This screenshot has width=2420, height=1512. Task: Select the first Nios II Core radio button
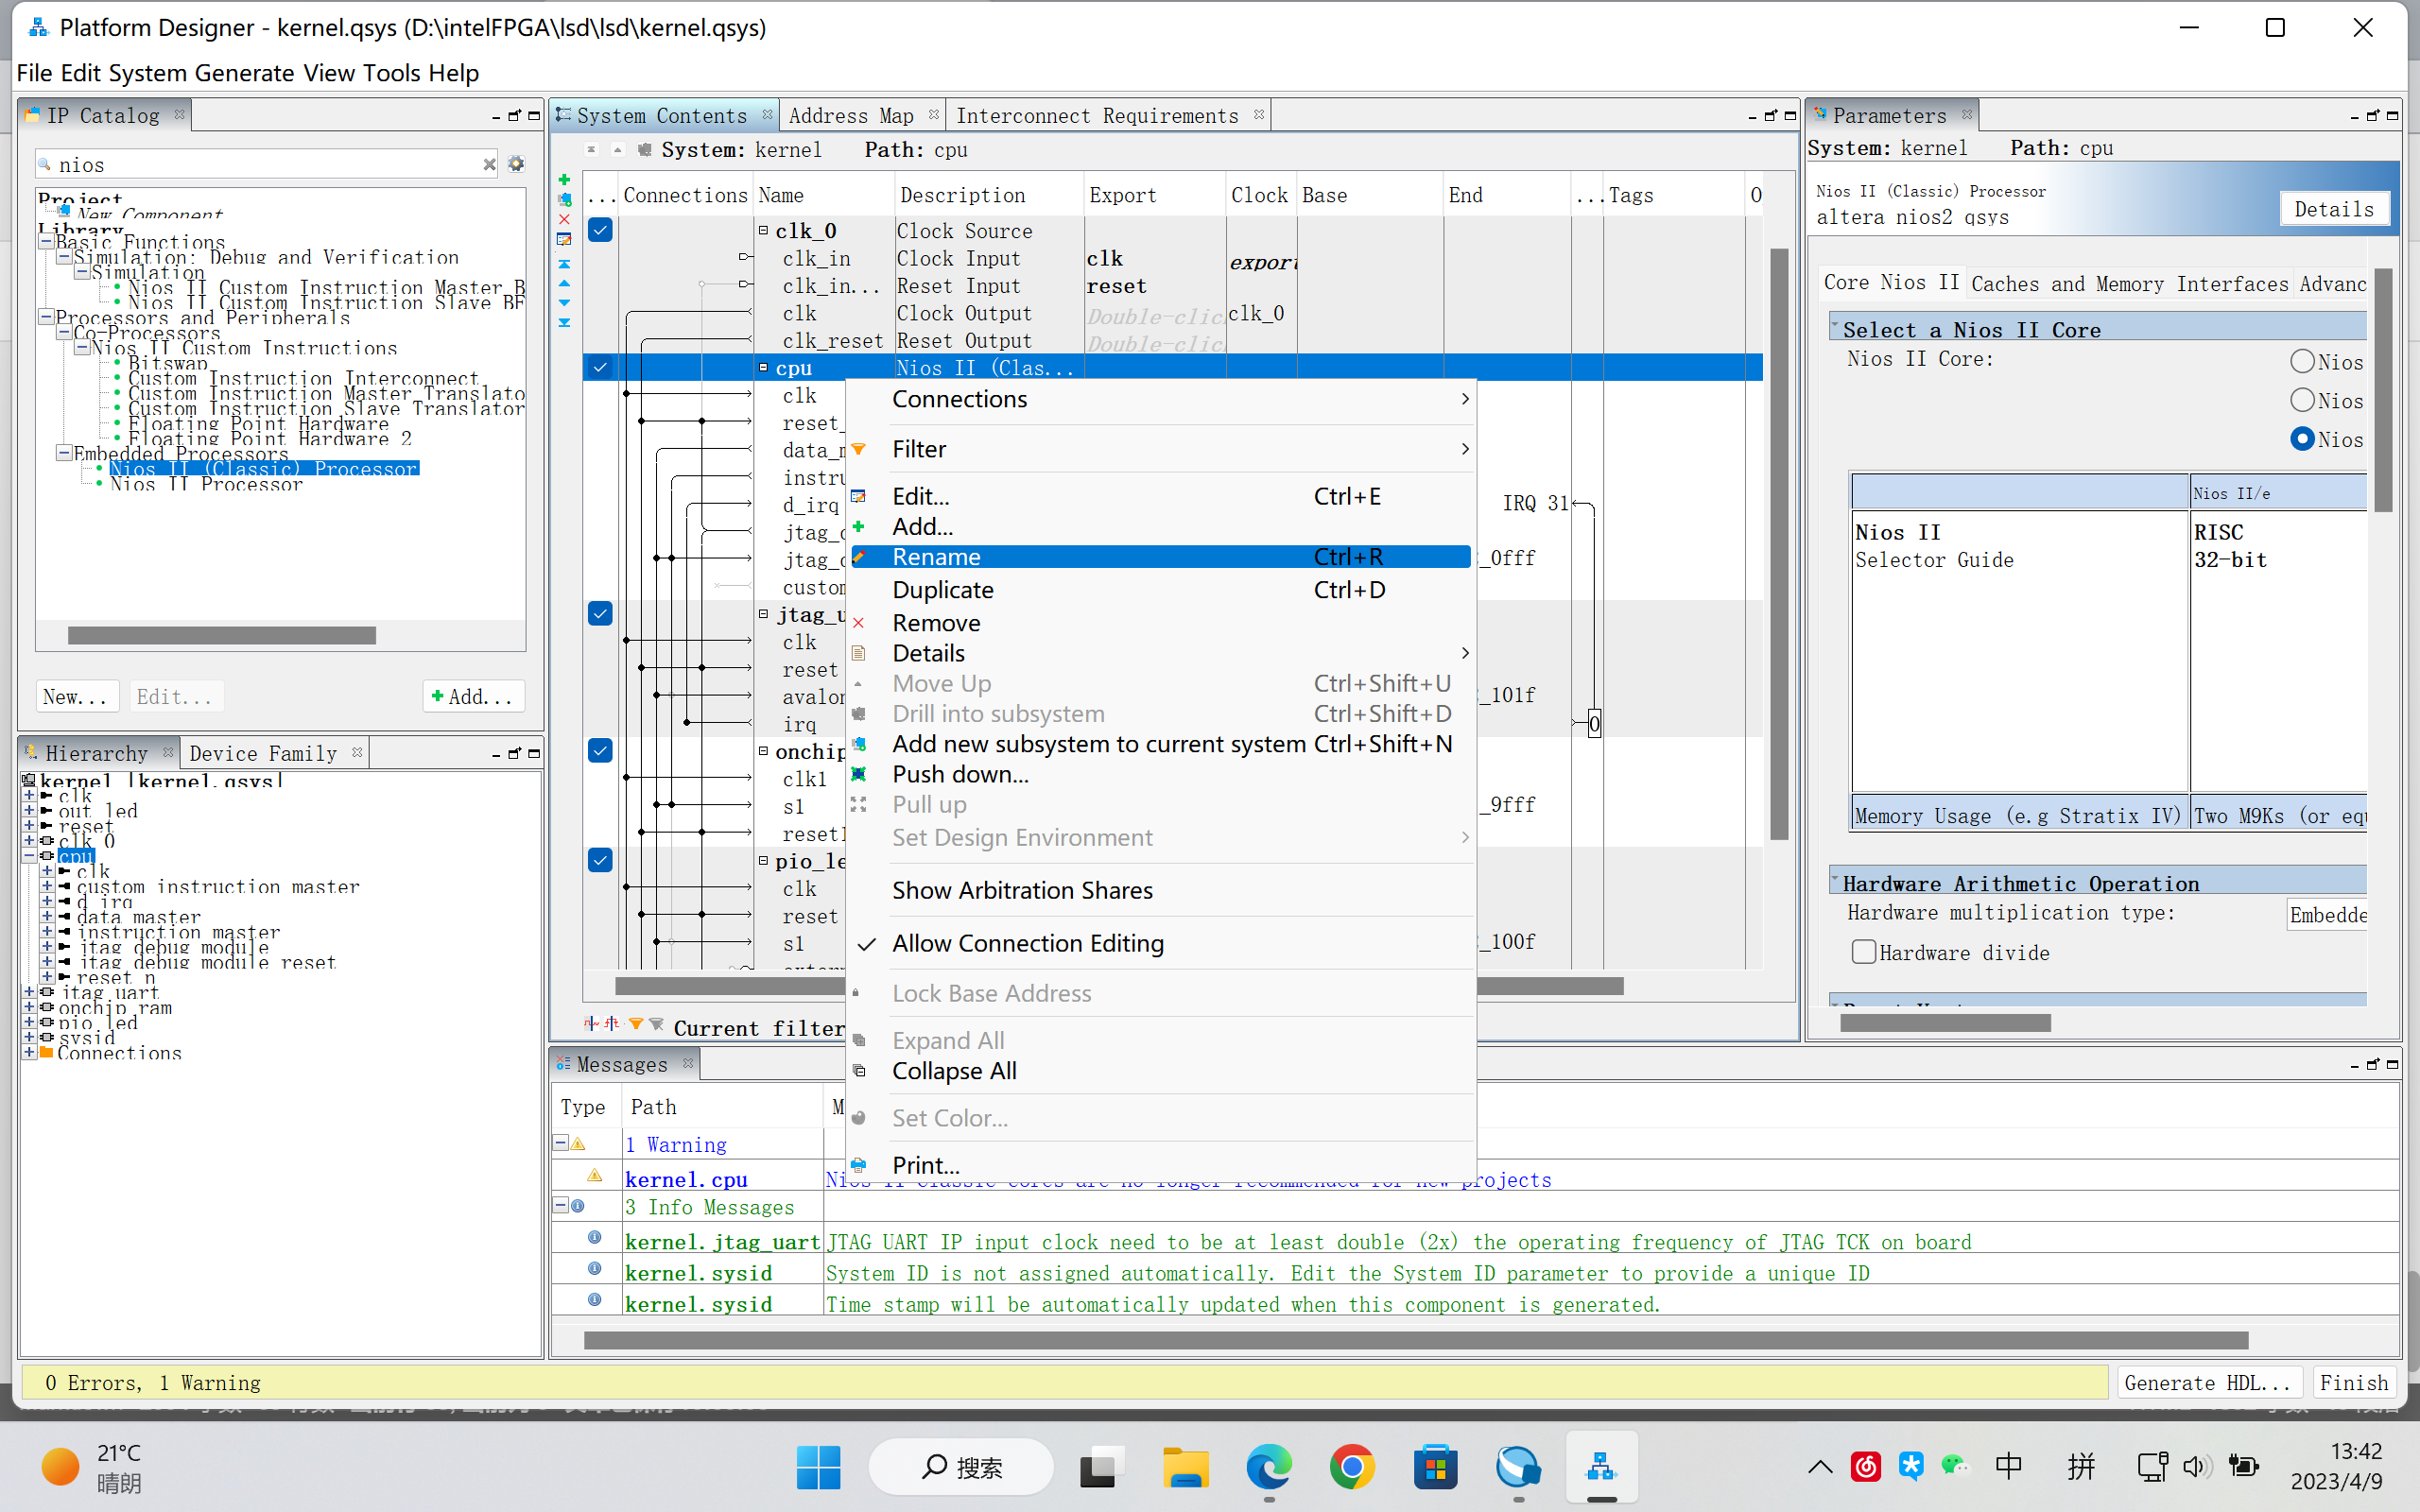click(x=2302, y=362)
